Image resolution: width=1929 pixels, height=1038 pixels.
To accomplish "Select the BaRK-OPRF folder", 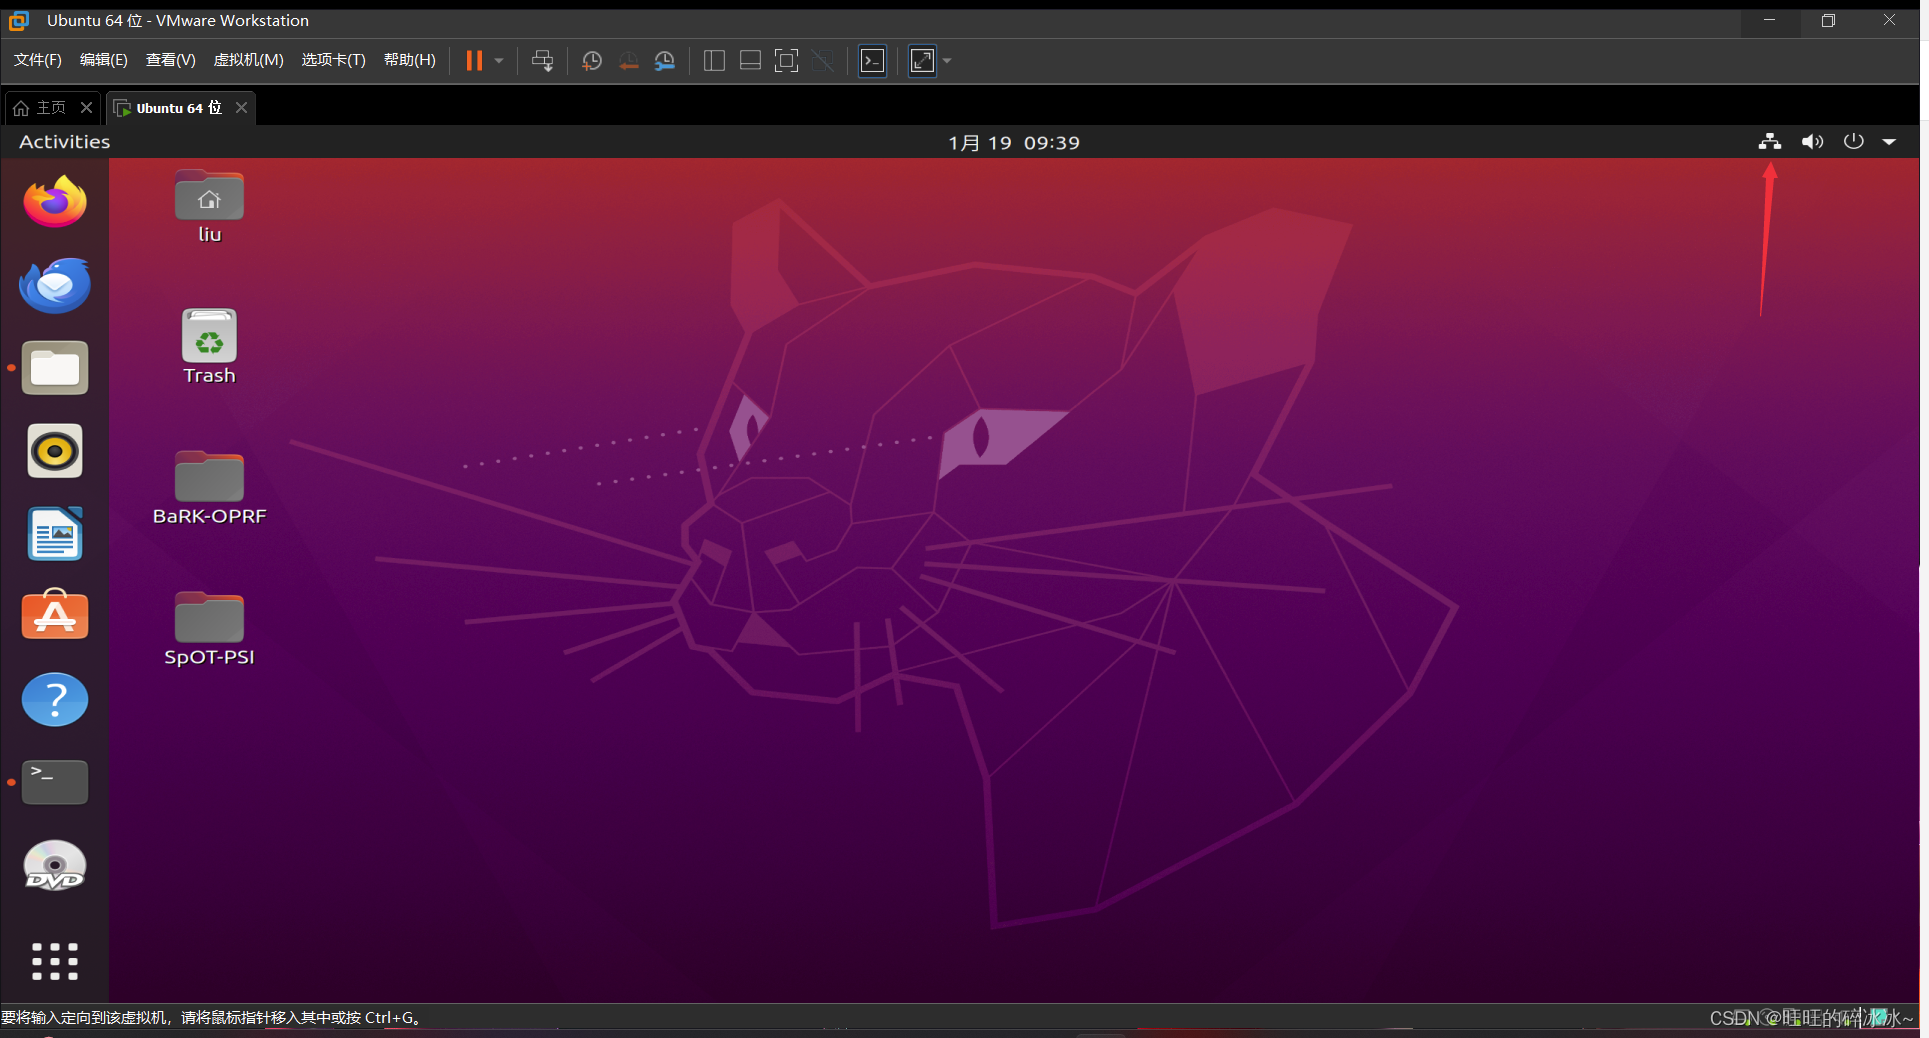I will pos(209,488).
